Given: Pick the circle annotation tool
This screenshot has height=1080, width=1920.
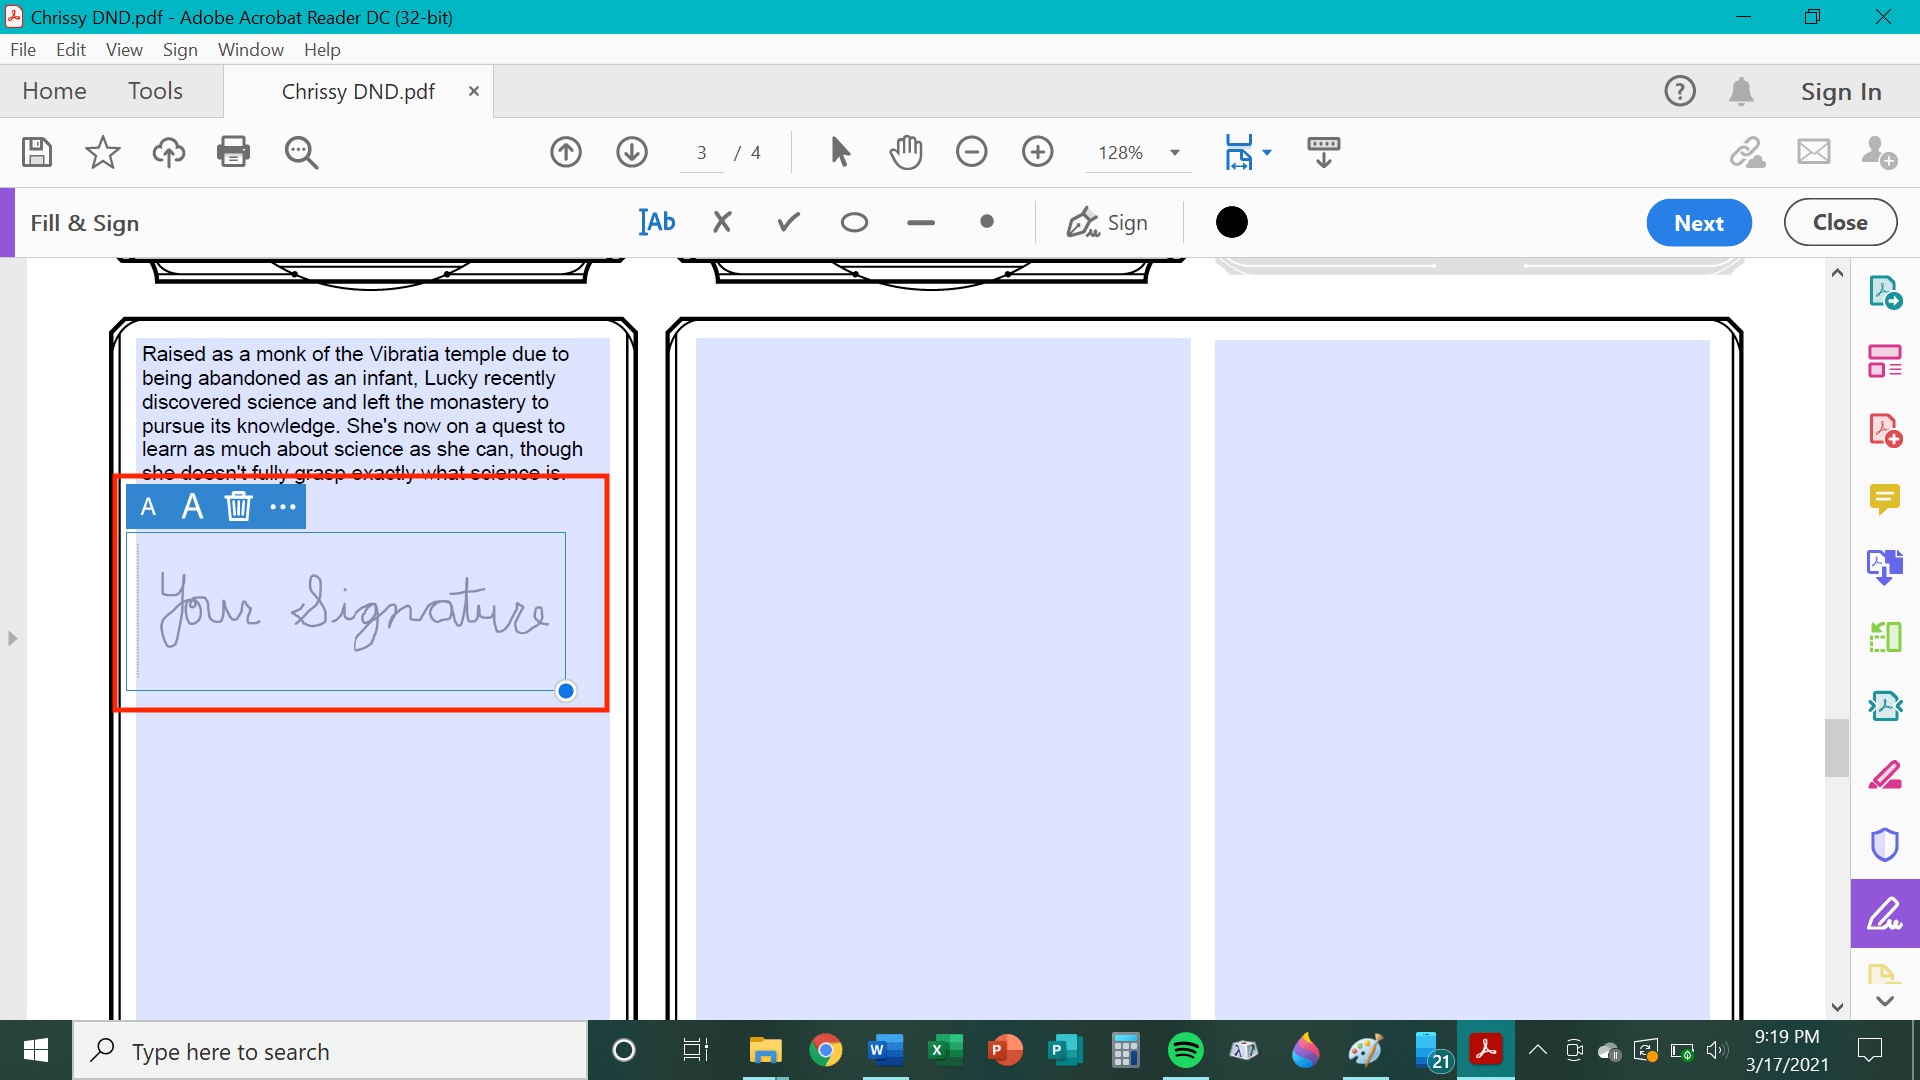Looking at the screenshot, I should click(854, 222).
